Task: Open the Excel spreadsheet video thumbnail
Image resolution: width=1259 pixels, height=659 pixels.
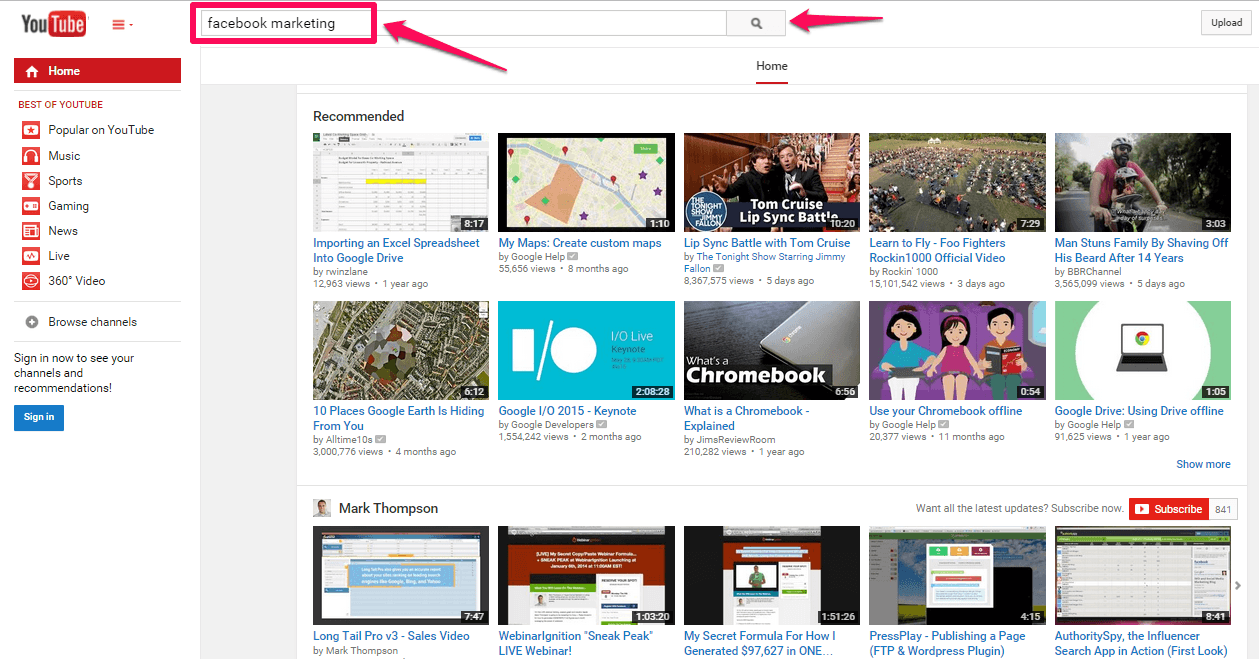Action: (401, 183)
